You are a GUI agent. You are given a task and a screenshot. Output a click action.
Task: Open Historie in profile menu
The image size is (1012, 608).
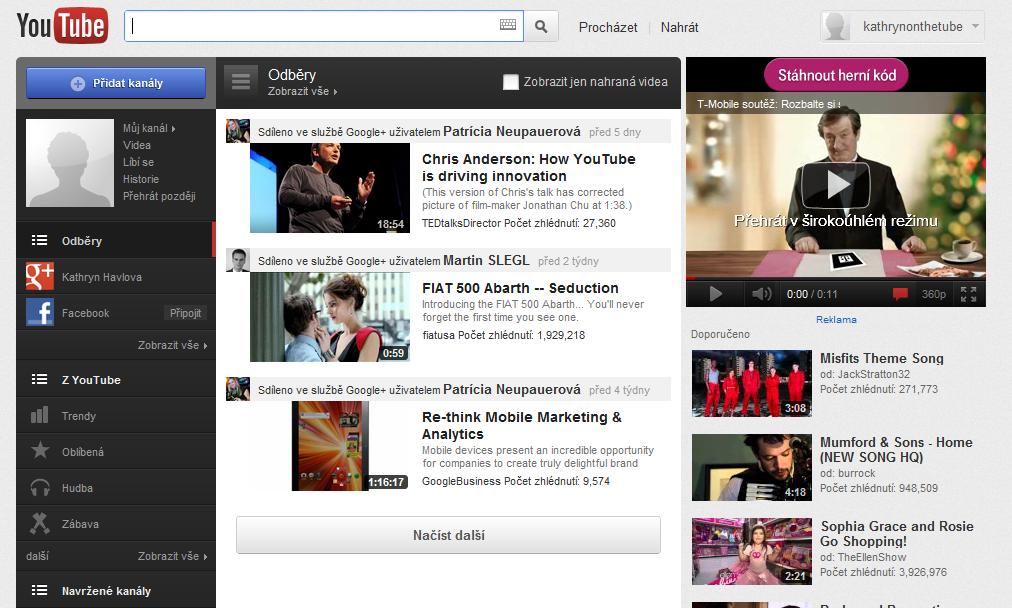coord(141,179)
